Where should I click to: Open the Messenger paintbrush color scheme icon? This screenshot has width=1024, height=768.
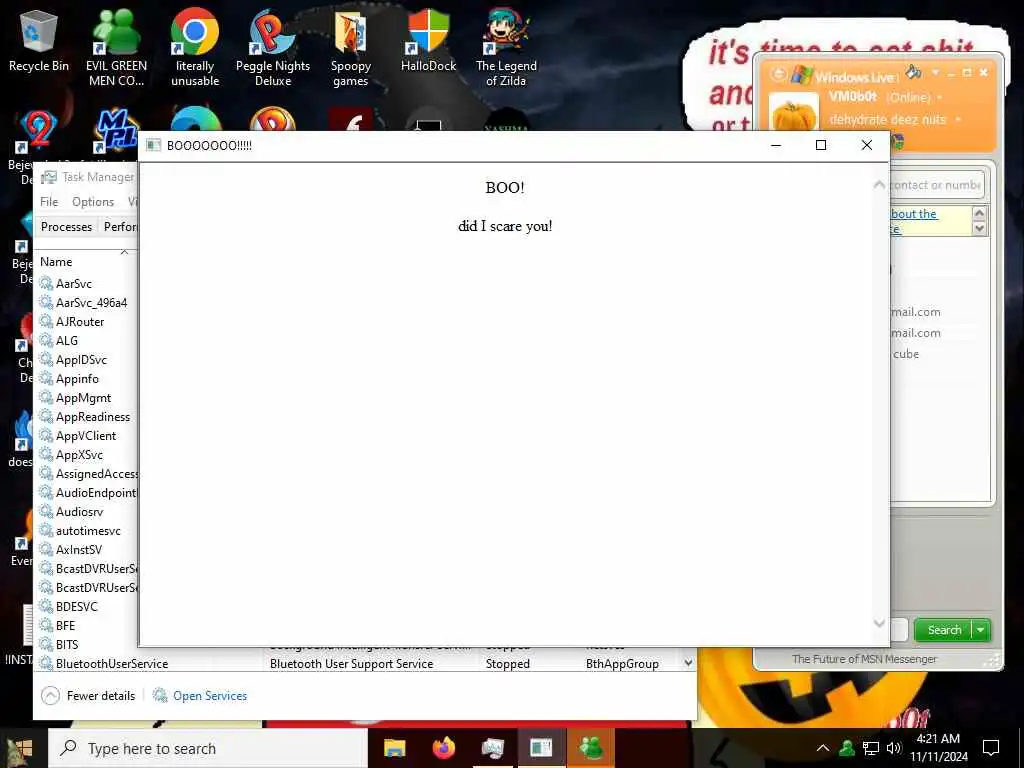coord(914,72)
